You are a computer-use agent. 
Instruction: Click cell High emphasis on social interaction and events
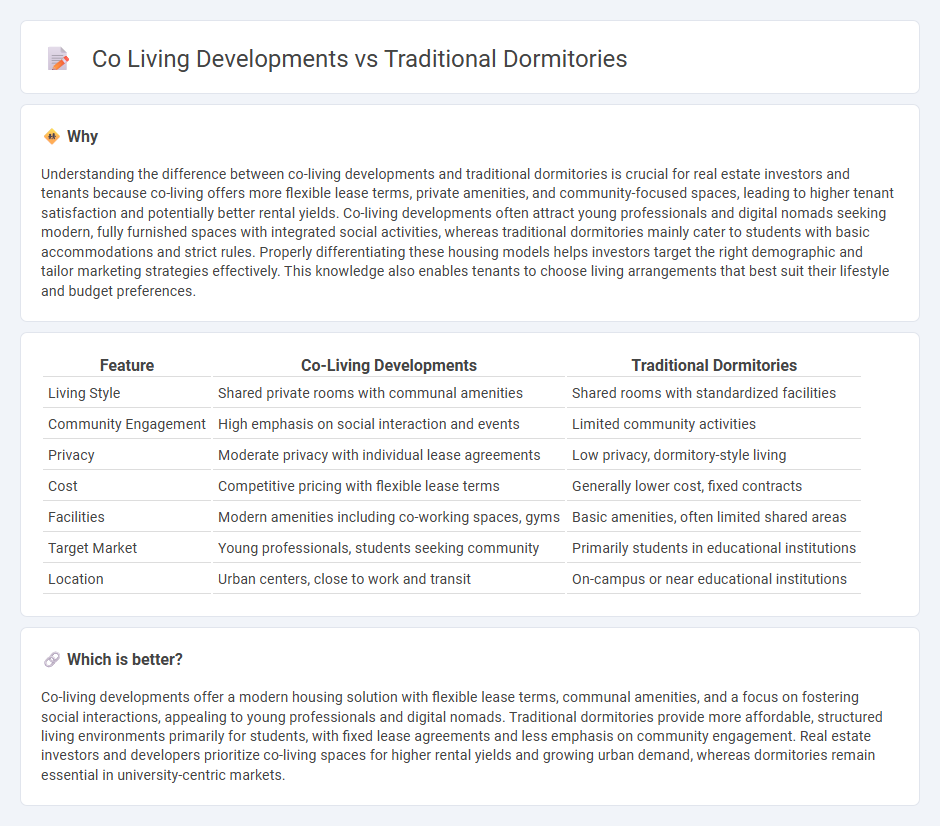click(x=369, y=424)
